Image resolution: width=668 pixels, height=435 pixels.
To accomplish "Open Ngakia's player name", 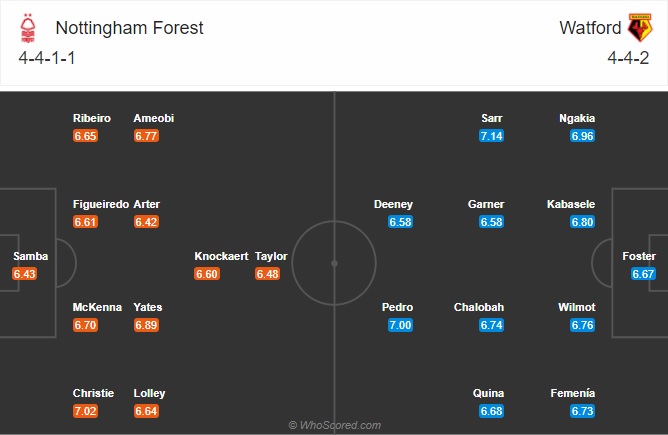I will click(577, 118).
